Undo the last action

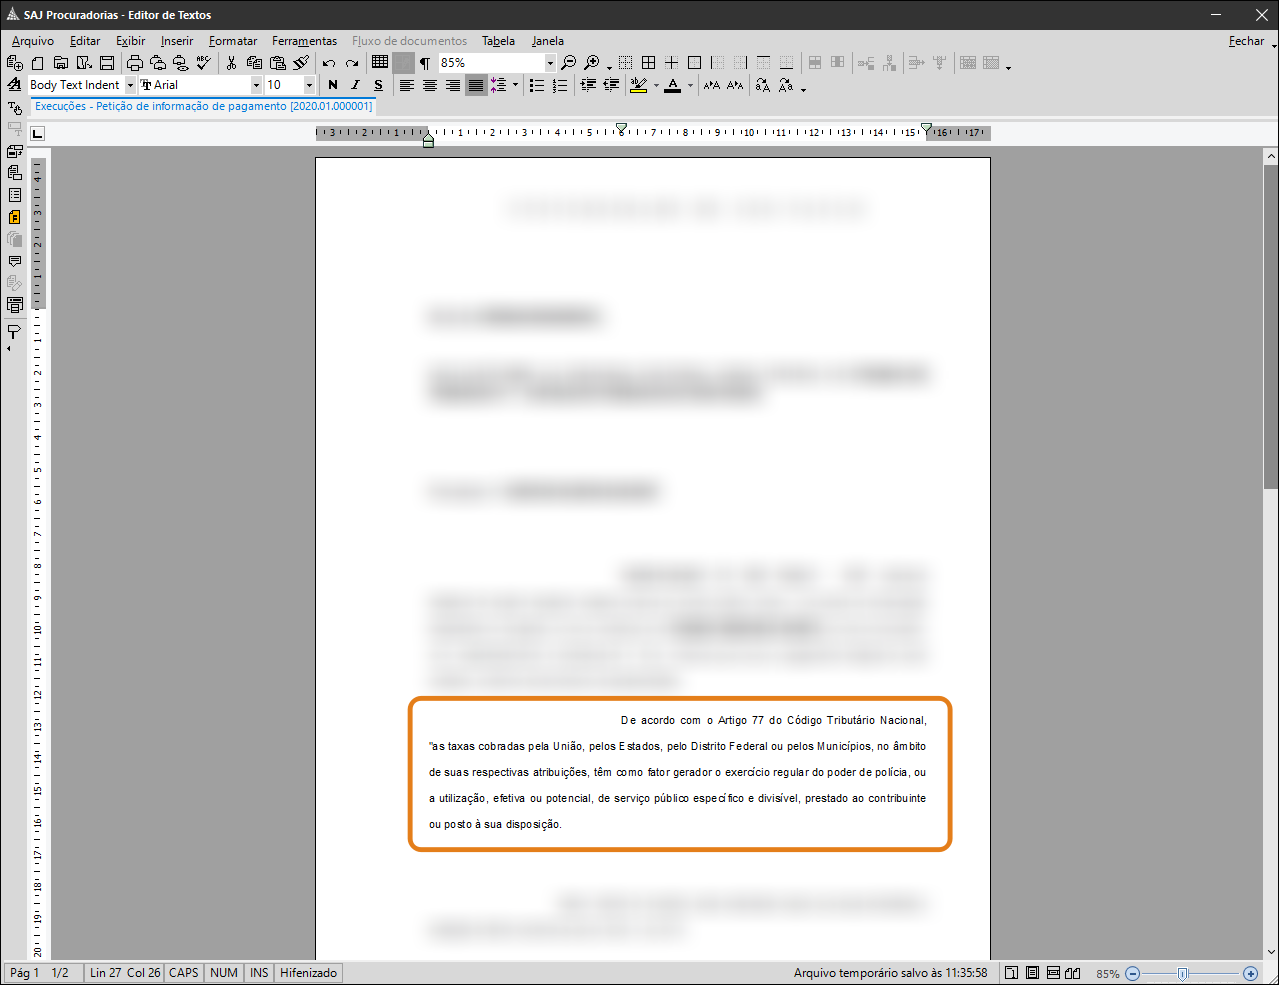pyautogui.click(x=329, y=63)
